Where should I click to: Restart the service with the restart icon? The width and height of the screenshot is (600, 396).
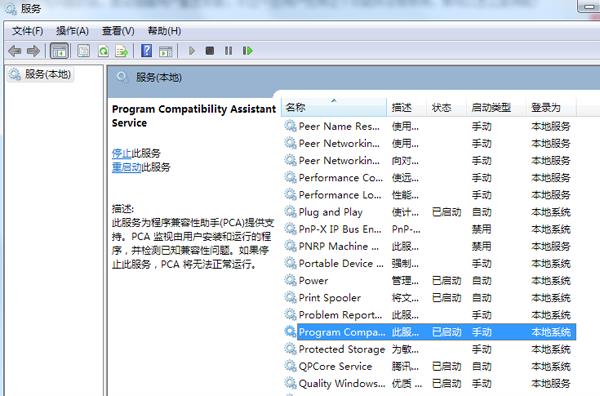[x=248, y=51]
